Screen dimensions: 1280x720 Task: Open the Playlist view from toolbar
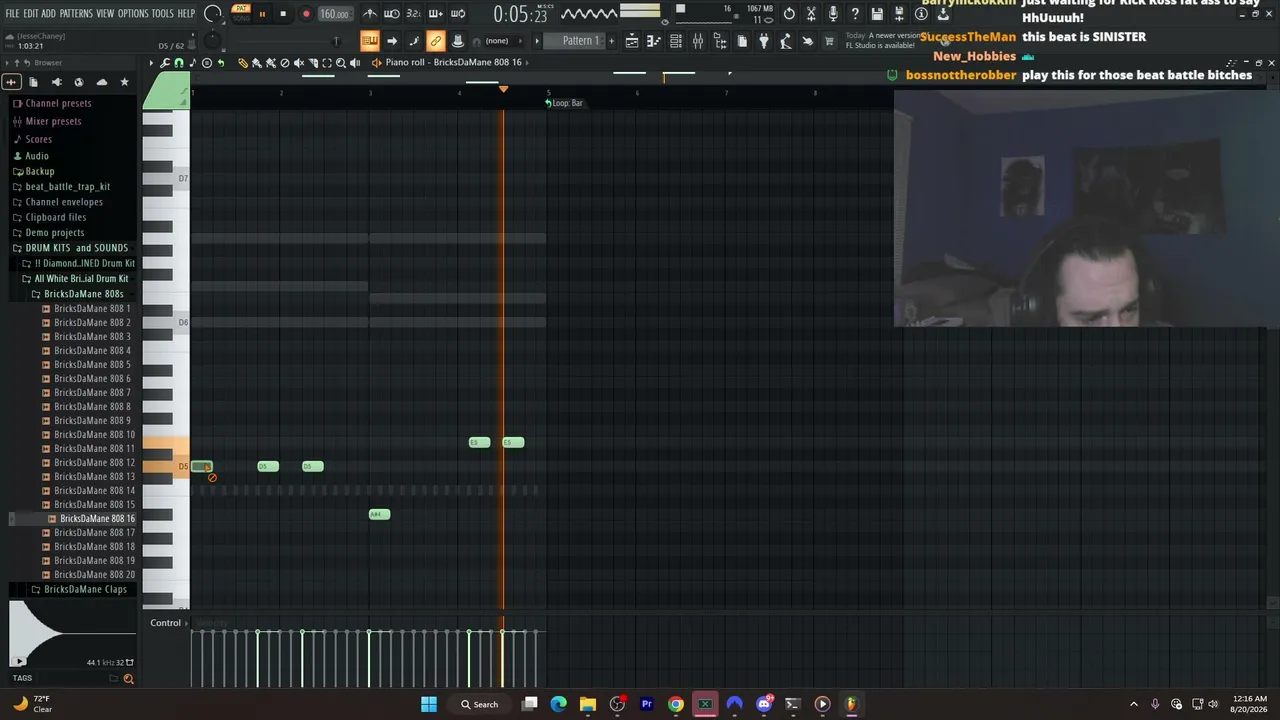632,41
